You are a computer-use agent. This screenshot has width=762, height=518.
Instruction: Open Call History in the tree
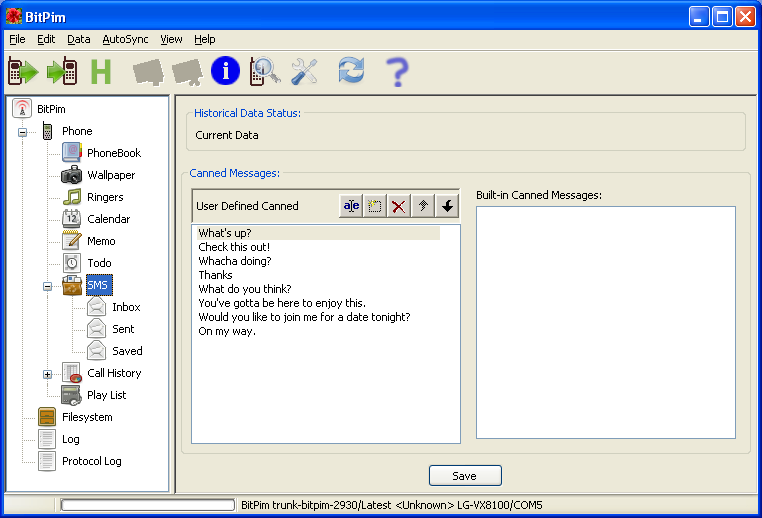coord(114,373)
